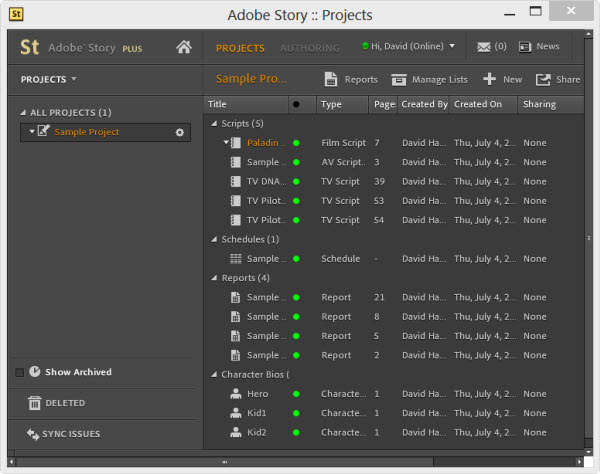
Task: Click the Page column header
Action: [x=383, y=104]
